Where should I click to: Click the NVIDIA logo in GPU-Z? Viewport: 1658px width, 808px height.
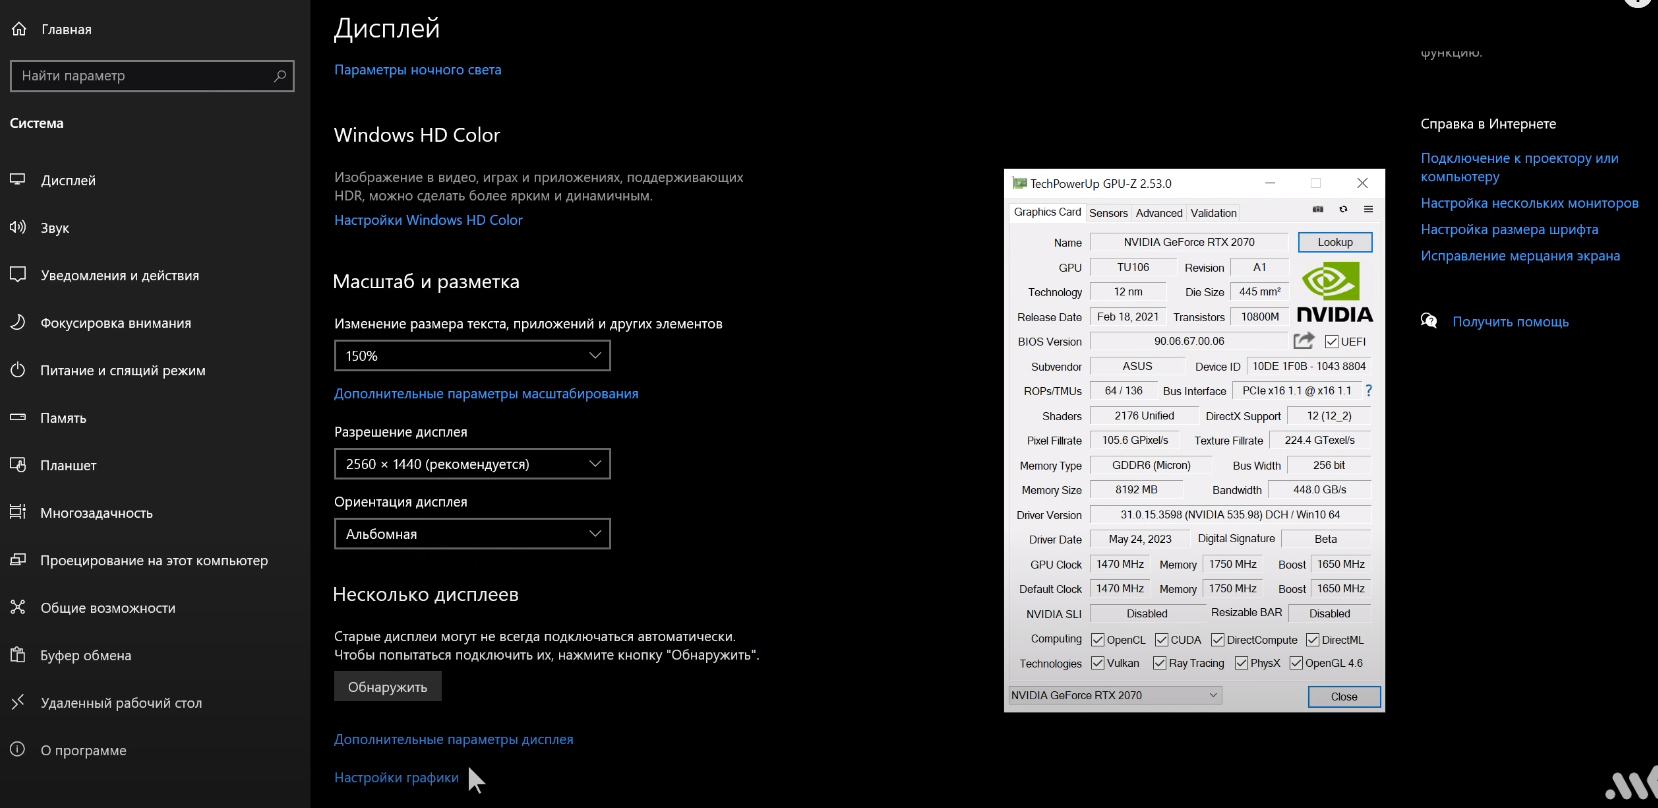pos(1335,291)
